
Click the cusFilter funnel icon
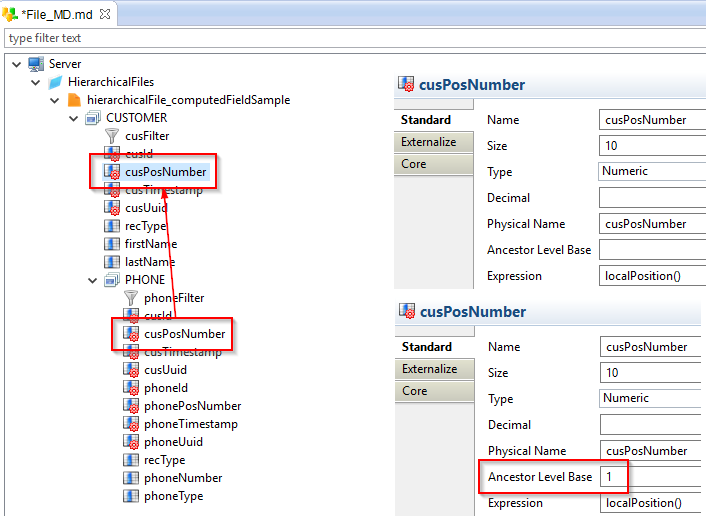(112, 136)
